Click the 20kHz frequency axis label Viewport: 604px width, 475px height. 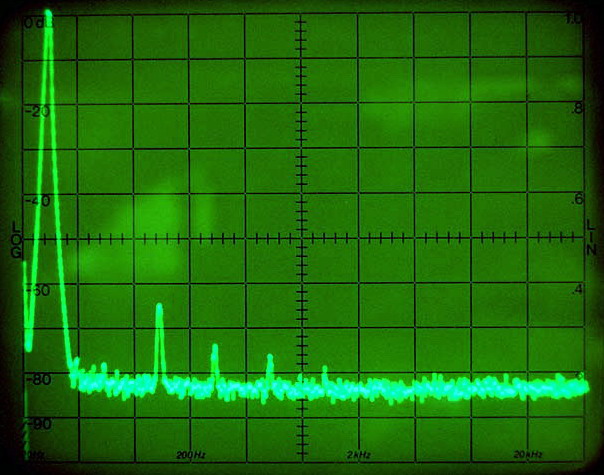[x=528, y=454]
